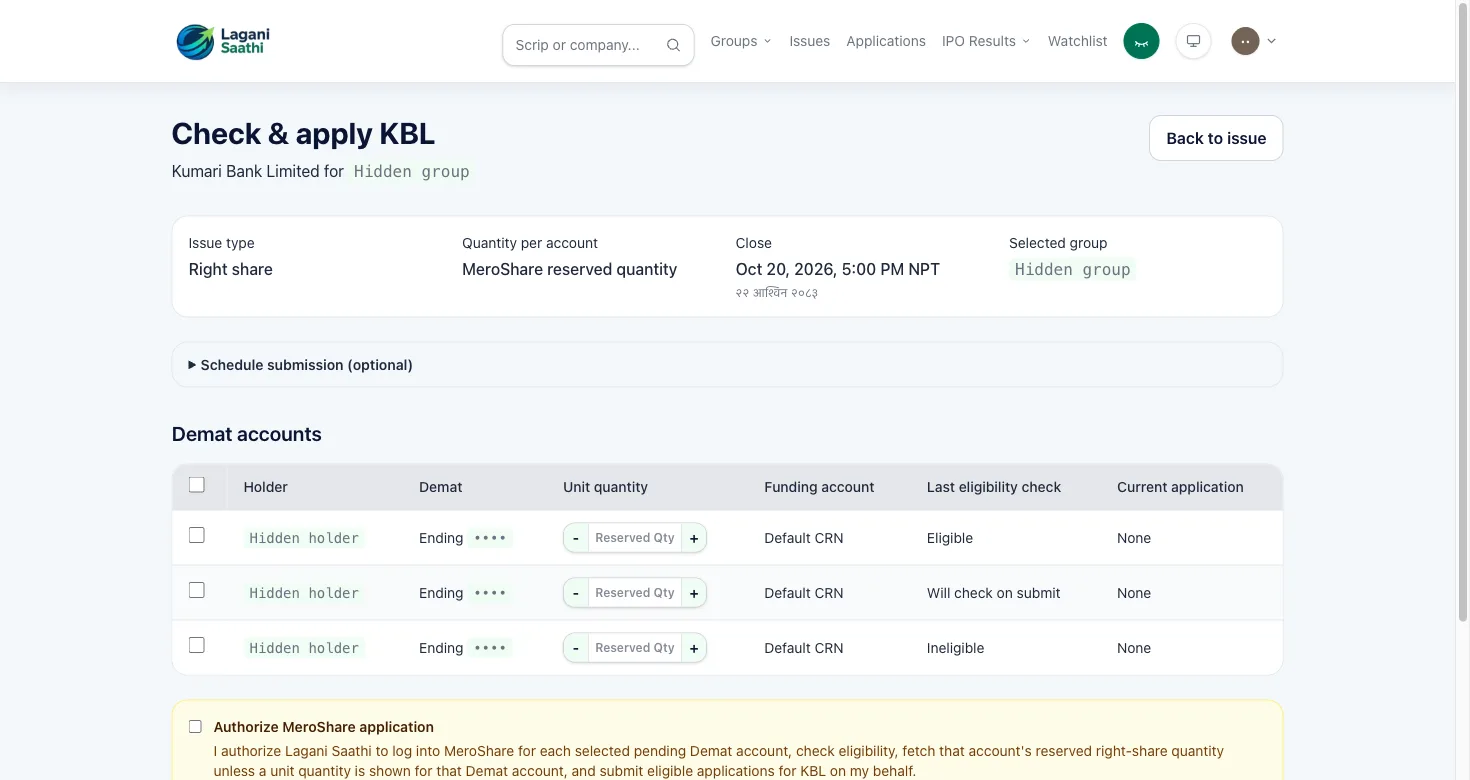Open the Applications page
This screenshot has height=780, width=1470.
coord(886,41)
